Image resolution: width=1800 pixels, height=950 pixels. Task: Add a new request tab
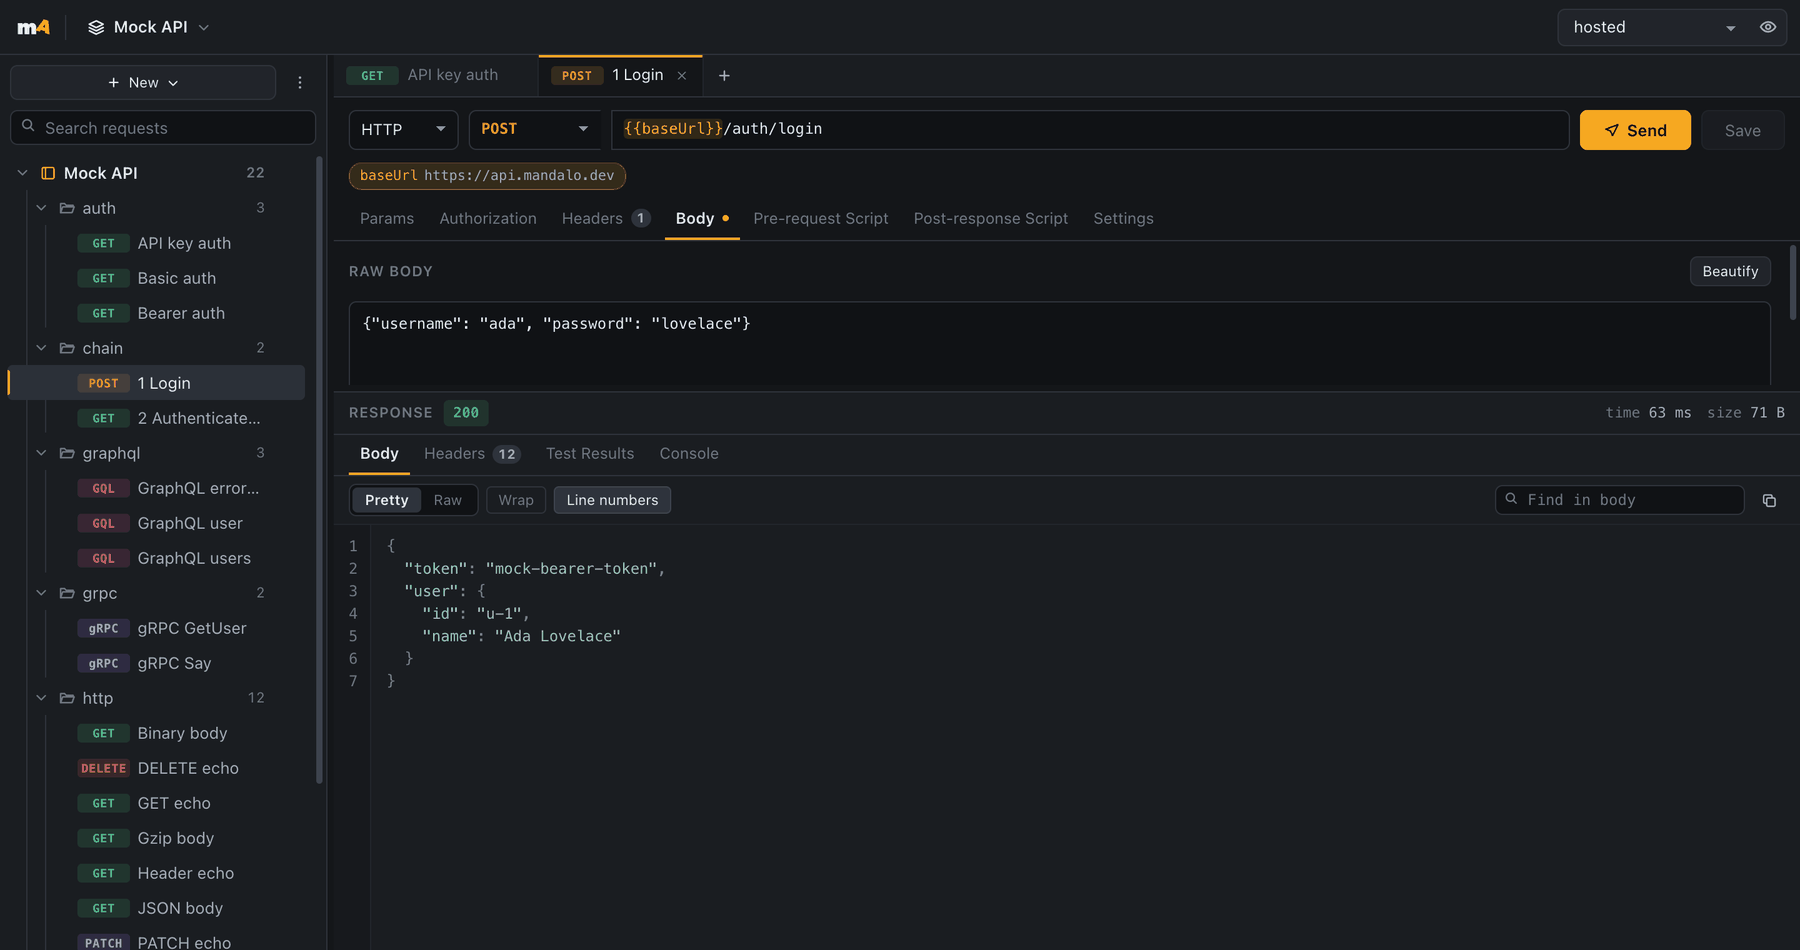(x=724, y=76)
